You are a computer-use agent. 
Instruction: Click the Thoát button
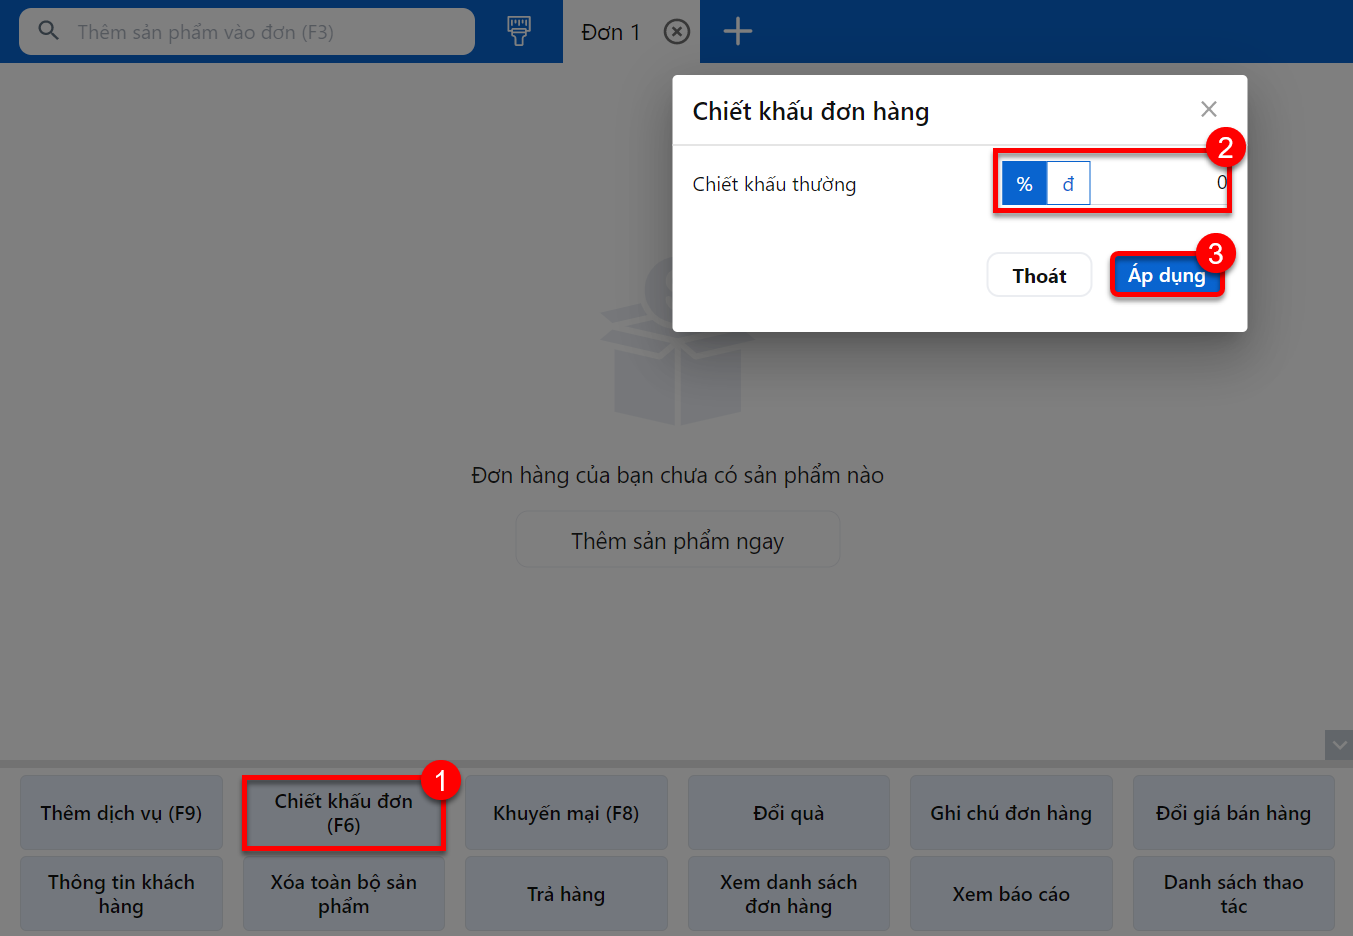click(x=1039, y=275)
